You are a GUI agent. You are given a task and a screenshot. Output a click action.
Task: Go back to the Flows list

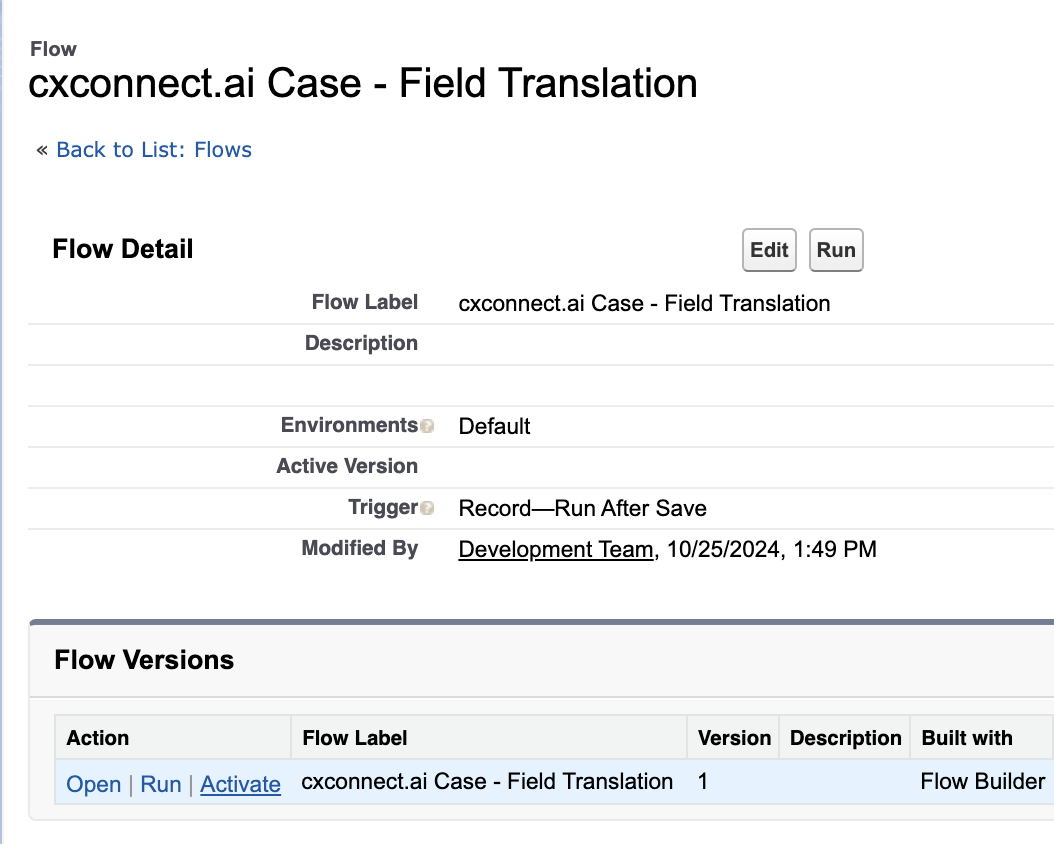coord(154,150)
